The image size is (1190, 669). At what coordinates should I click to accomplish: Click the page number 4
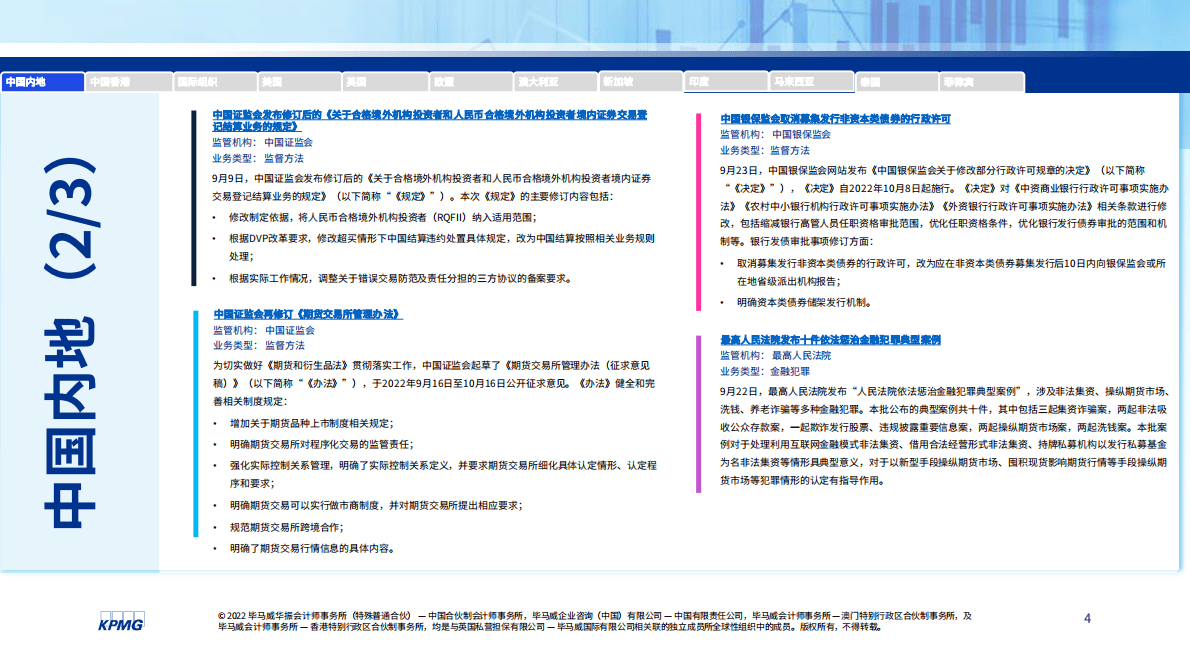(1087, 619)
